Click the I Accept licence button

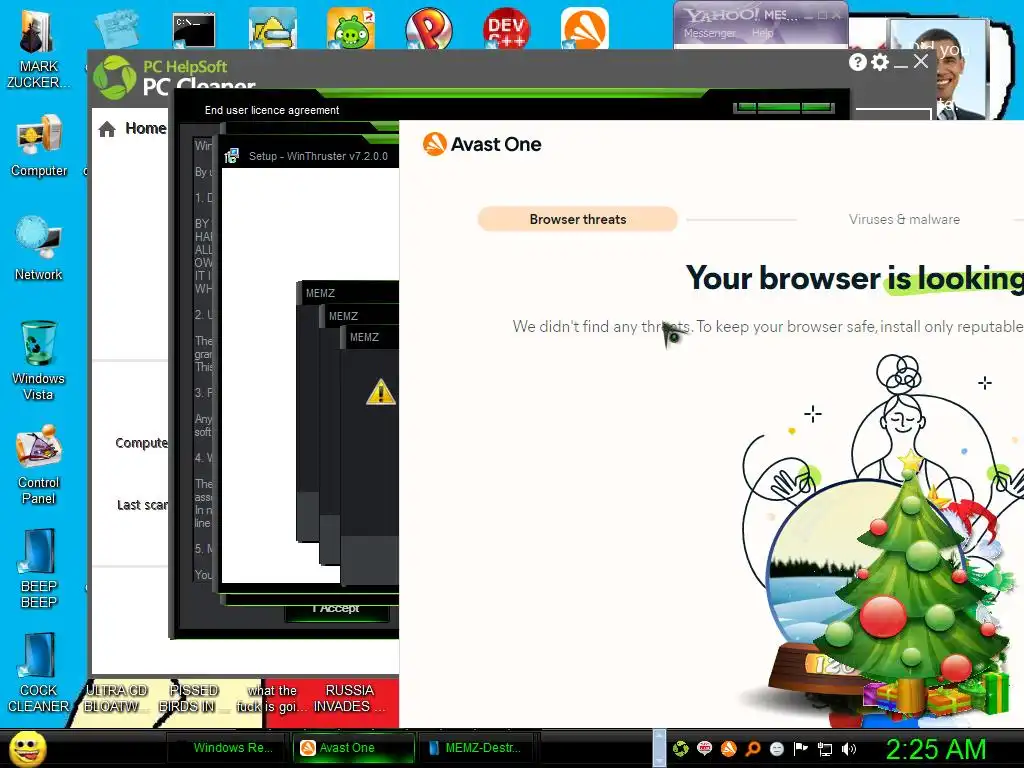(x=336, y=609)
